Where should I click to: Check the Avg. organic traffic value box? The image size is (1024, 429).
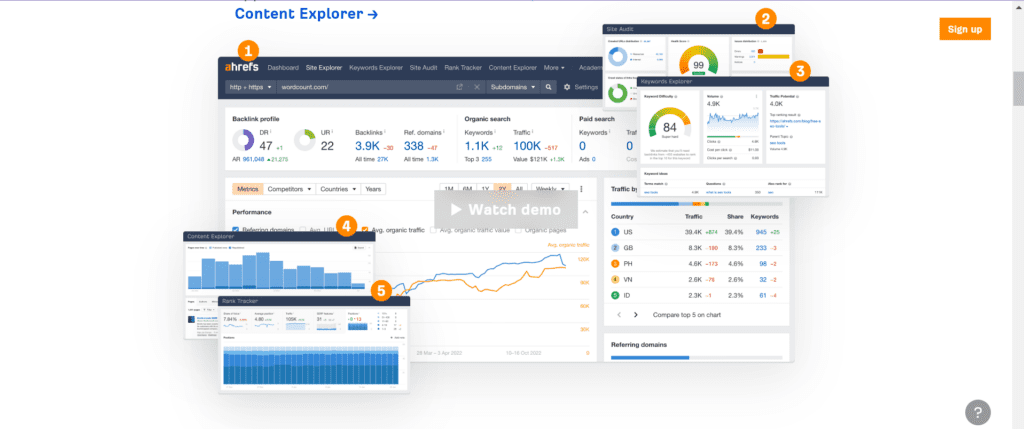click(433, 229)
